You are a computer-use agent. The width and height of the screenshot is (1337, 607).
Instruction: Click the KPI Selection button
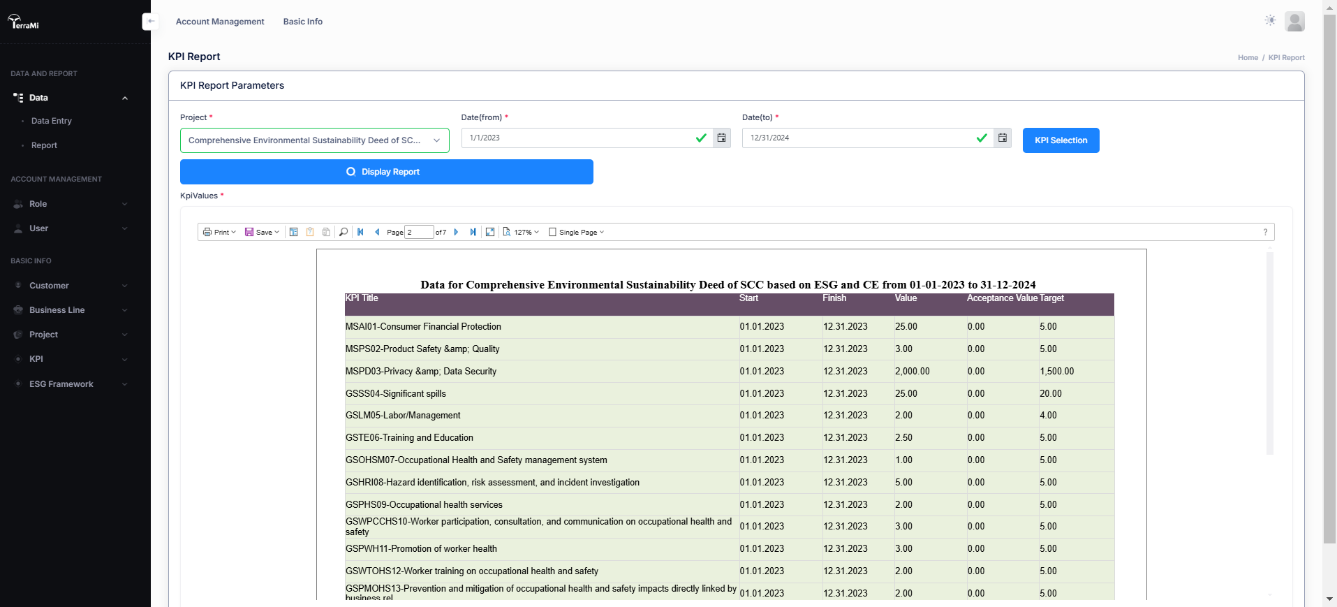tap(1060, 141)
